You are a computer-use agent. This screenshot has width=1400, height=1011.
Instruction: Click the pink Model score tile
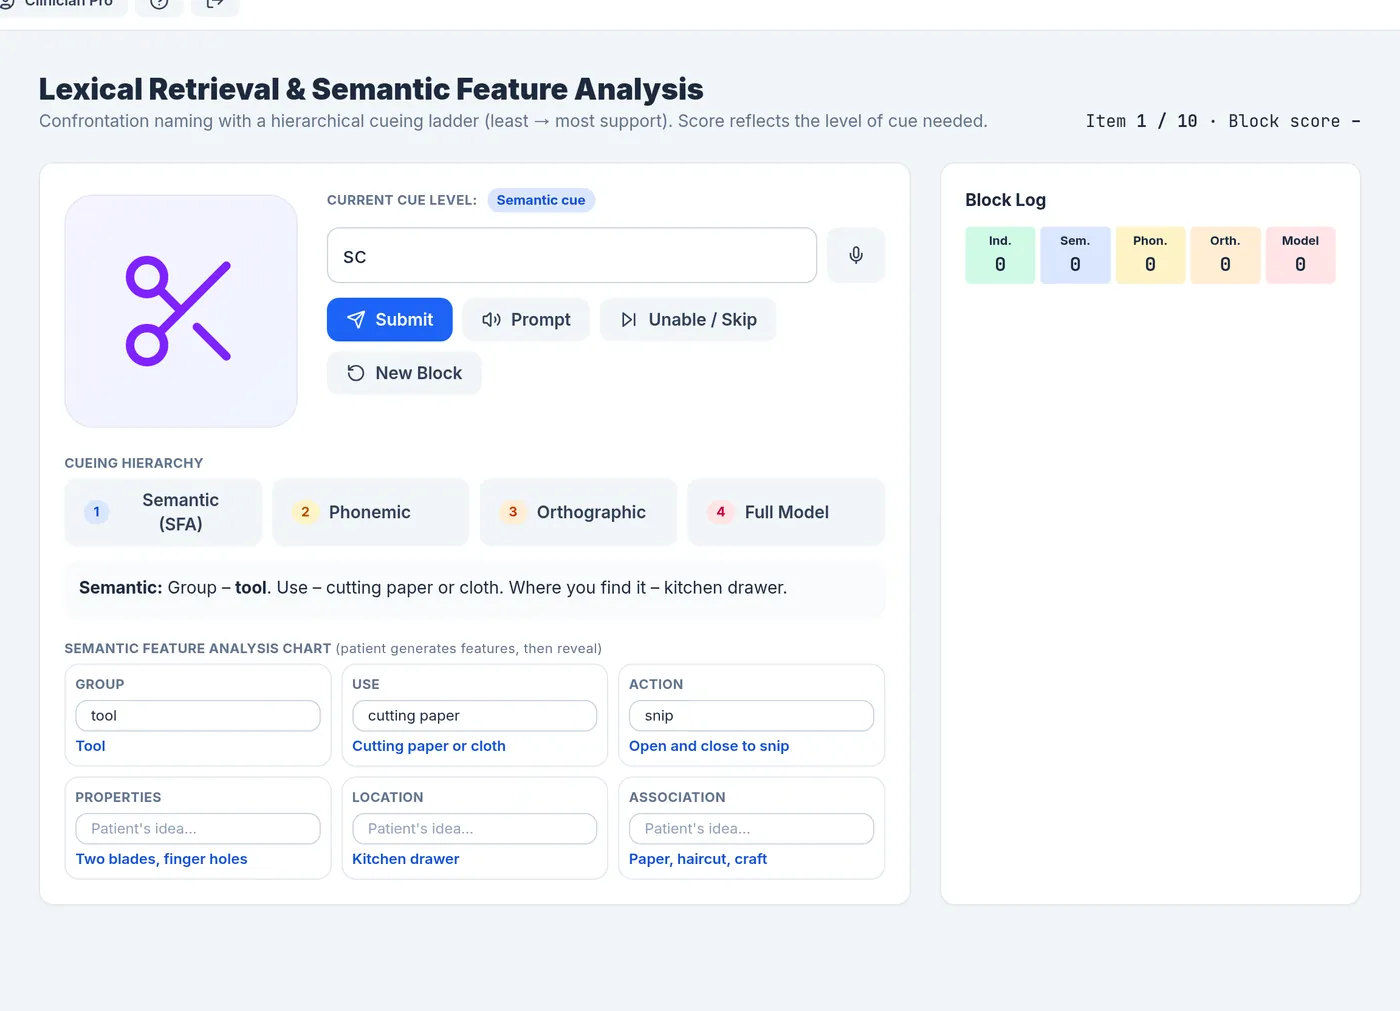tap(1300, 255)
